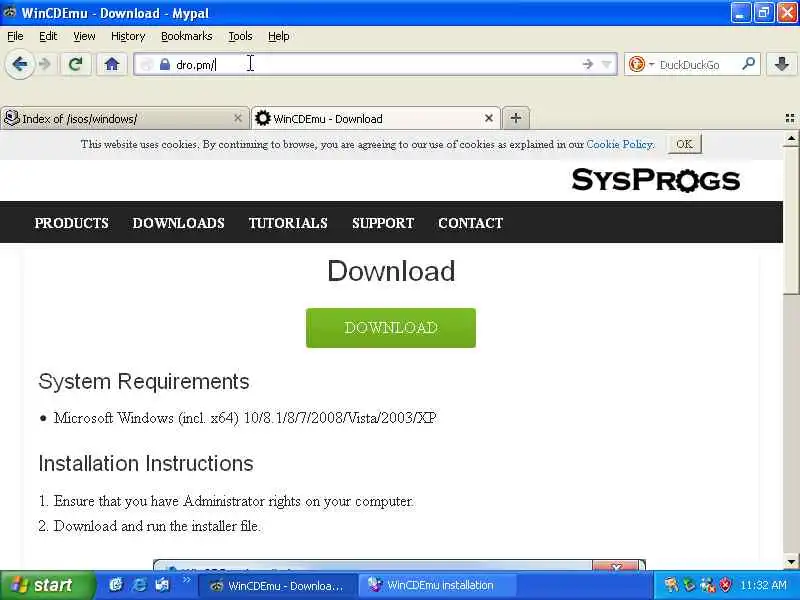
Task: Click the first system tray icon
Action: (x=671, y=585)
